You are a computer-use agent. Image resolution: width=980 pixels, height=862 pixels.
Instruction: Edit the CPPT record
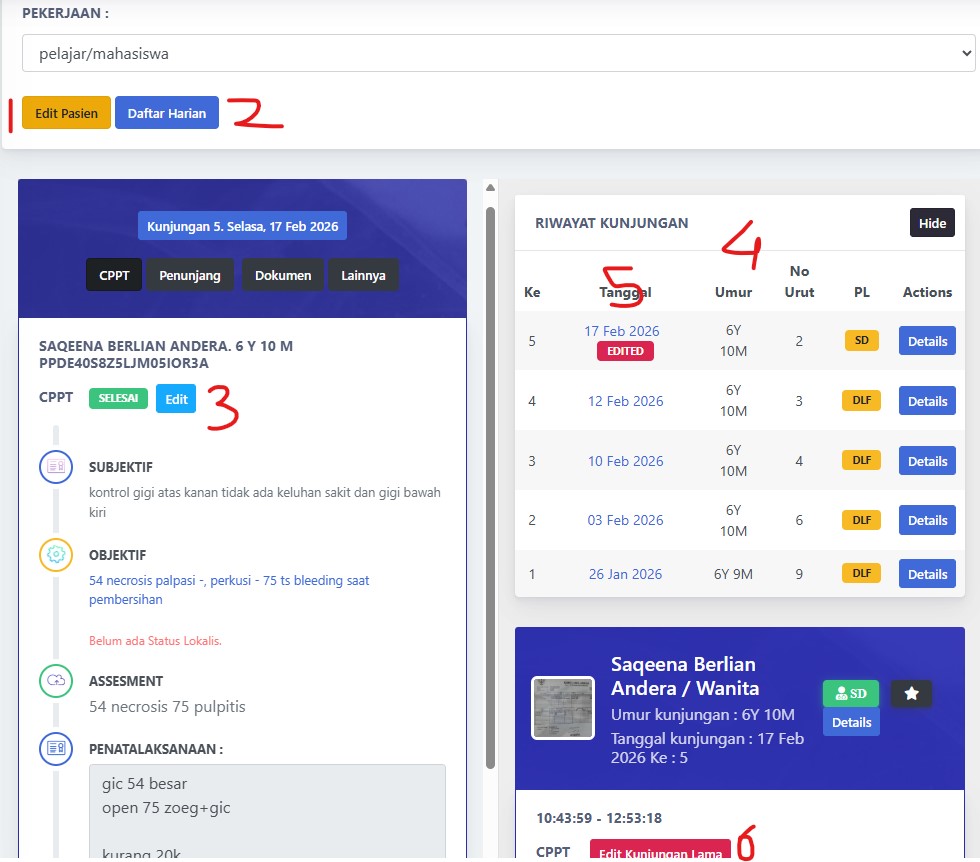176,399
